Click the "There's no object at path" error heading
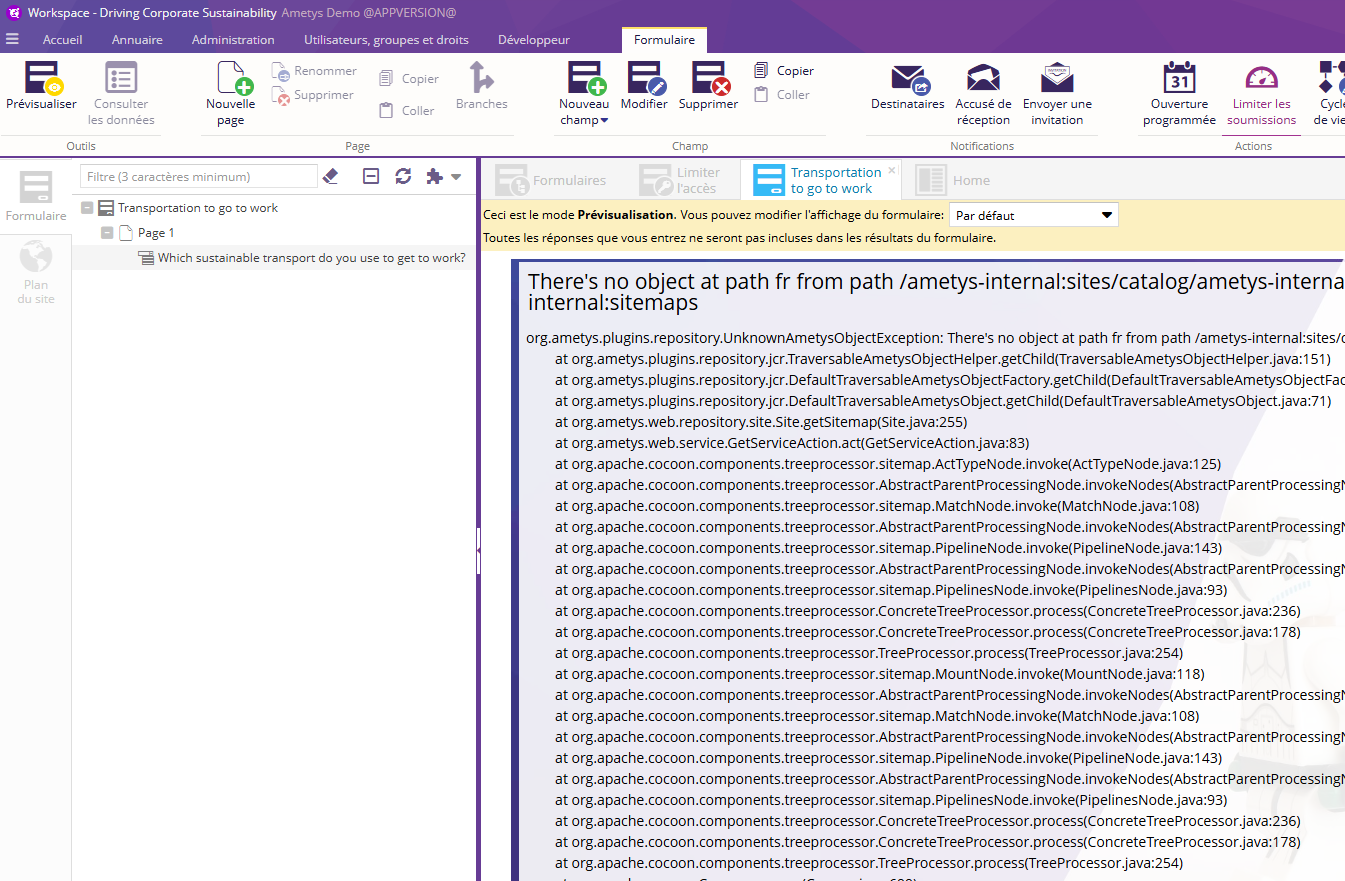 (x=935, y=292)
